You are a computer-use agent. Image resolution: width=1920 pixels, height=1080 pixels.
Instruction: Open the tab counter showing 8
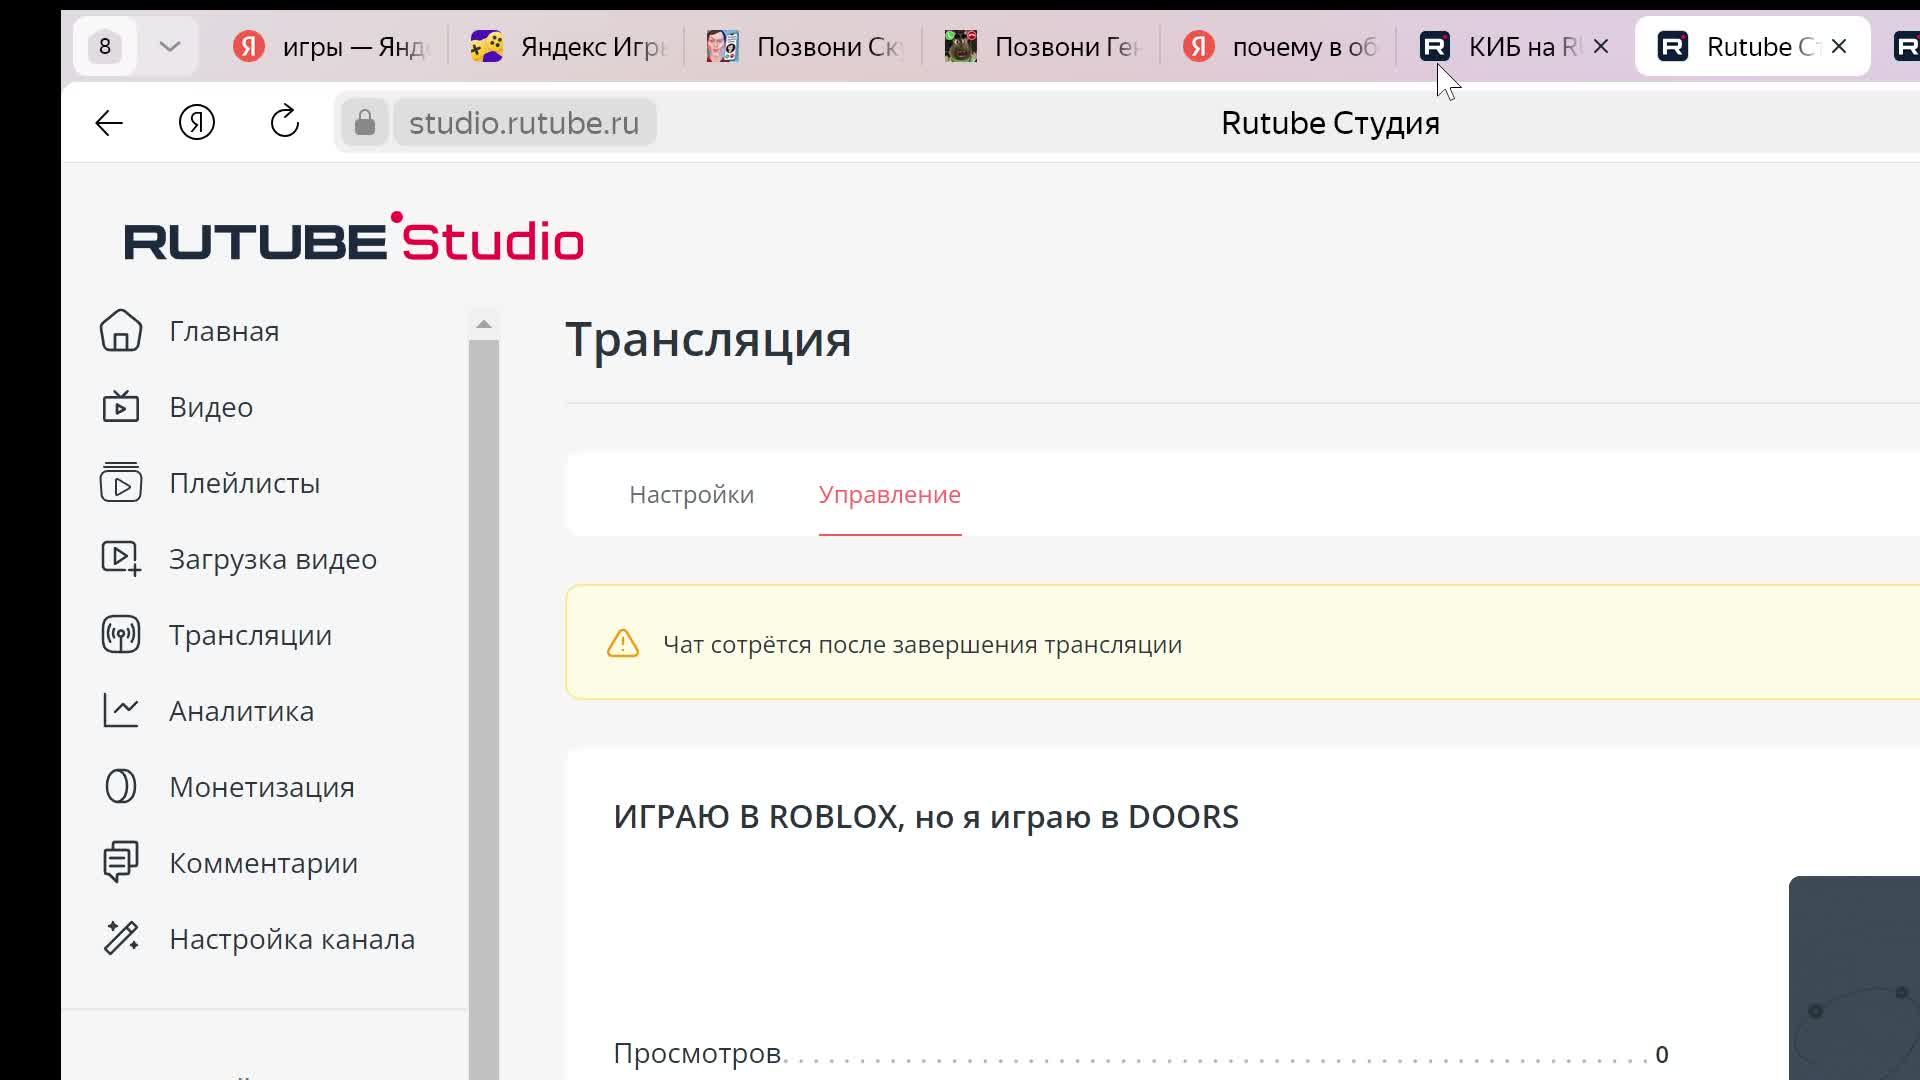(105, 46)
